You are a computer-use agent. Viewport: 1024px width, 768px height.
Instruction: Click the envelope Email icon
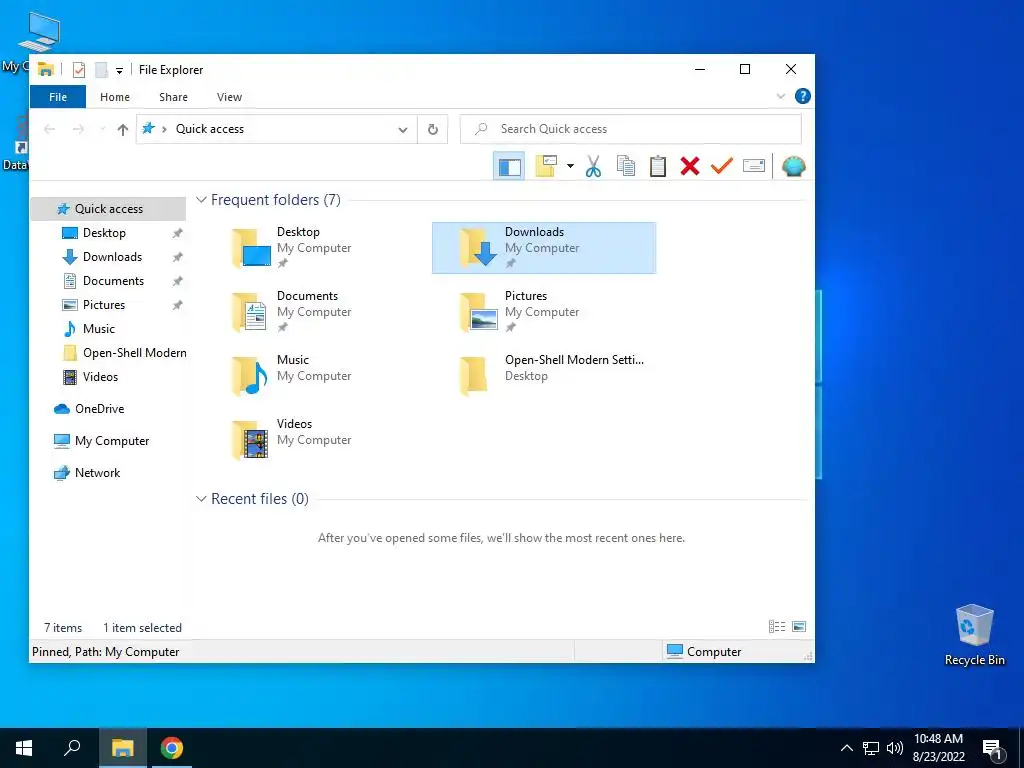click(754, 167)
